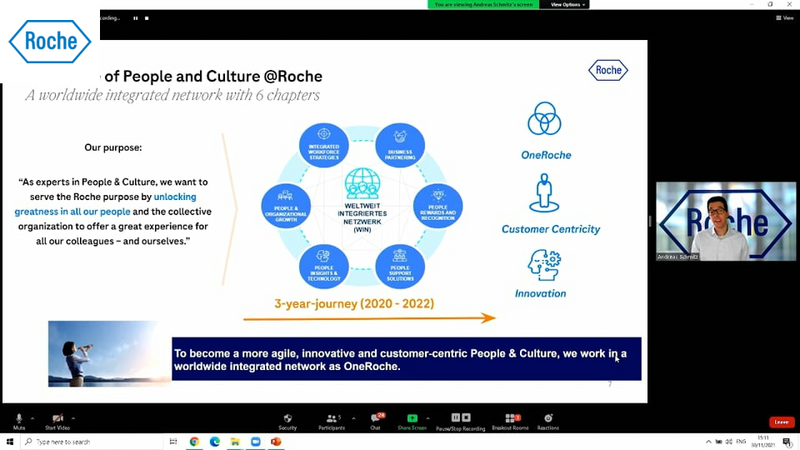This screenshot has width=800, height=450.
Task: Open the Chat panel with unread badge
Action: coord(377,421)
